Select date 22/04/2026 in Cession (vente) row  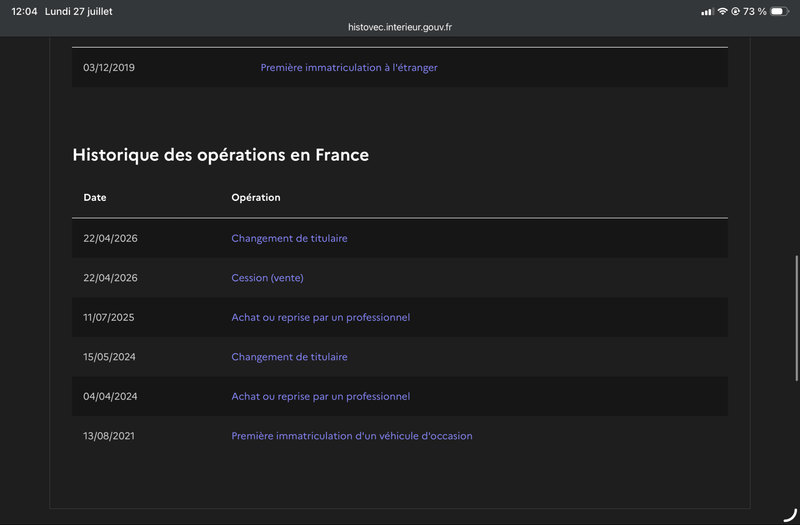tap(110, 278)
